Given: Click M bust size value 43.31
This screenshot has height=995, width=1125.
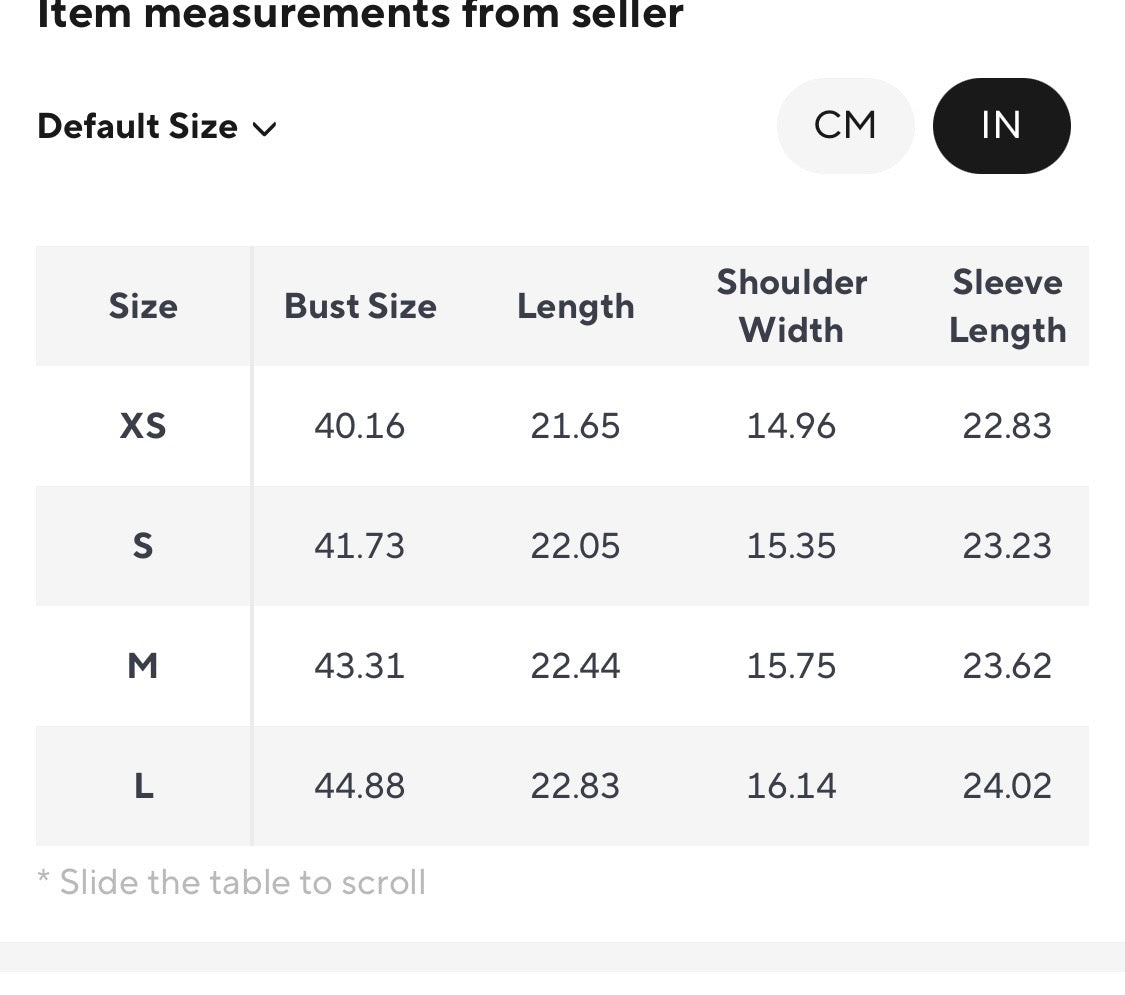Looking at the screenshot, I should [359, 666].
